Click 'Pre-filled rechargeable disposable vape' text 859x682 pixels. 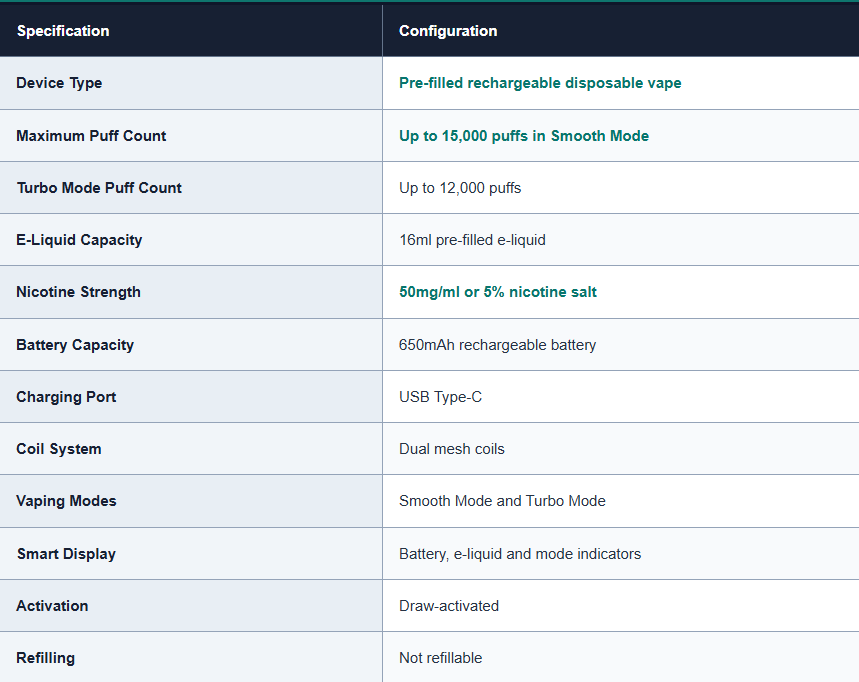point(540,83)
